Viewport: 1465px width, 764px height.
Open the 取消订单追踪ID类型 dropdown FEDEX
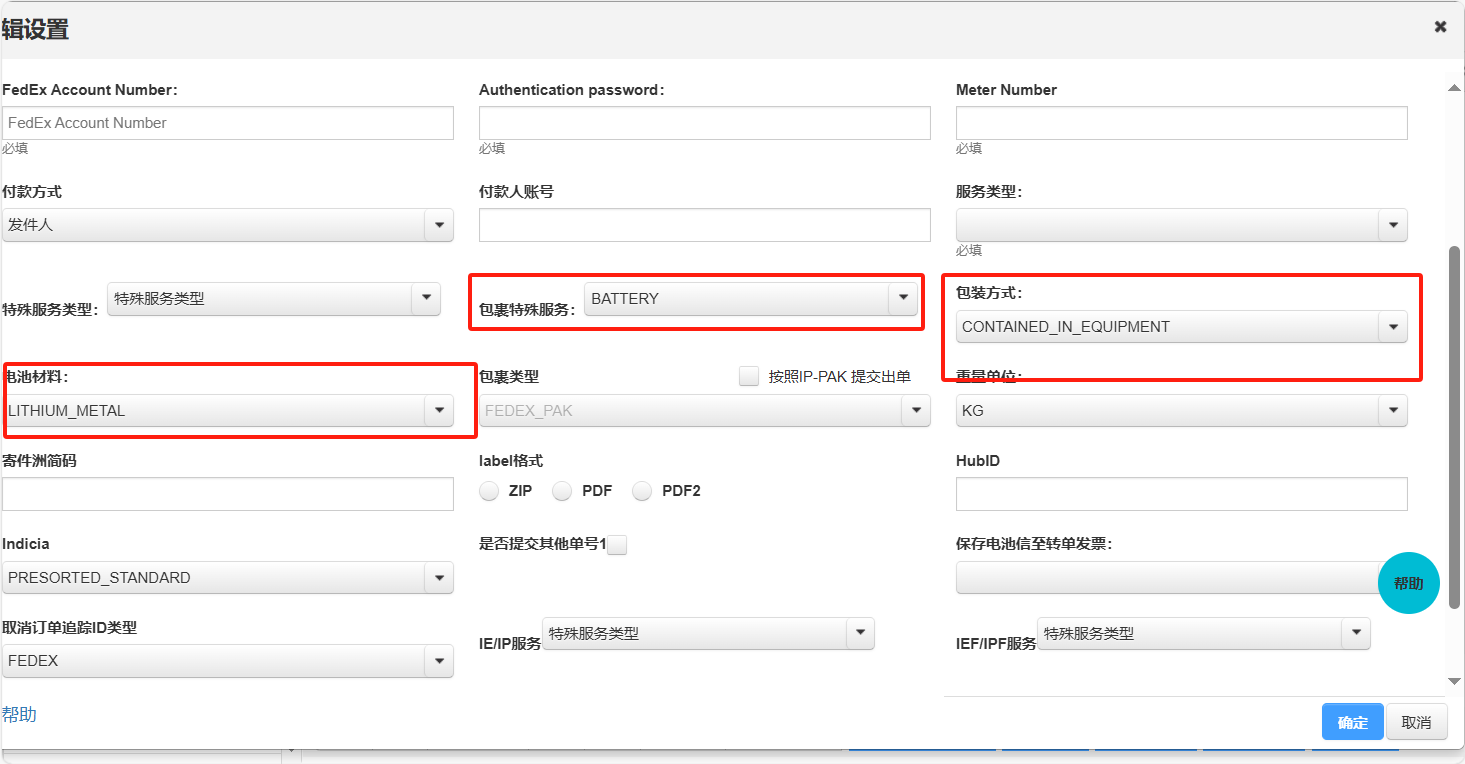click(228, 661)
